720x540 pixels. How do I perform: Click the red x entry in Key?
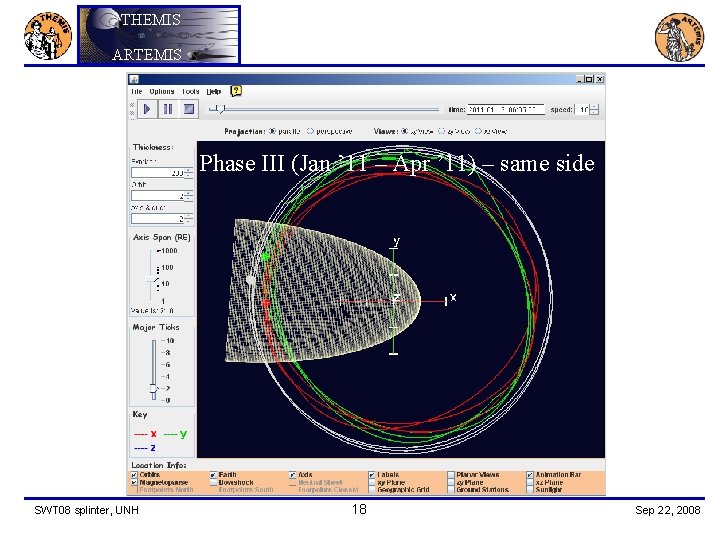(145, 434)
